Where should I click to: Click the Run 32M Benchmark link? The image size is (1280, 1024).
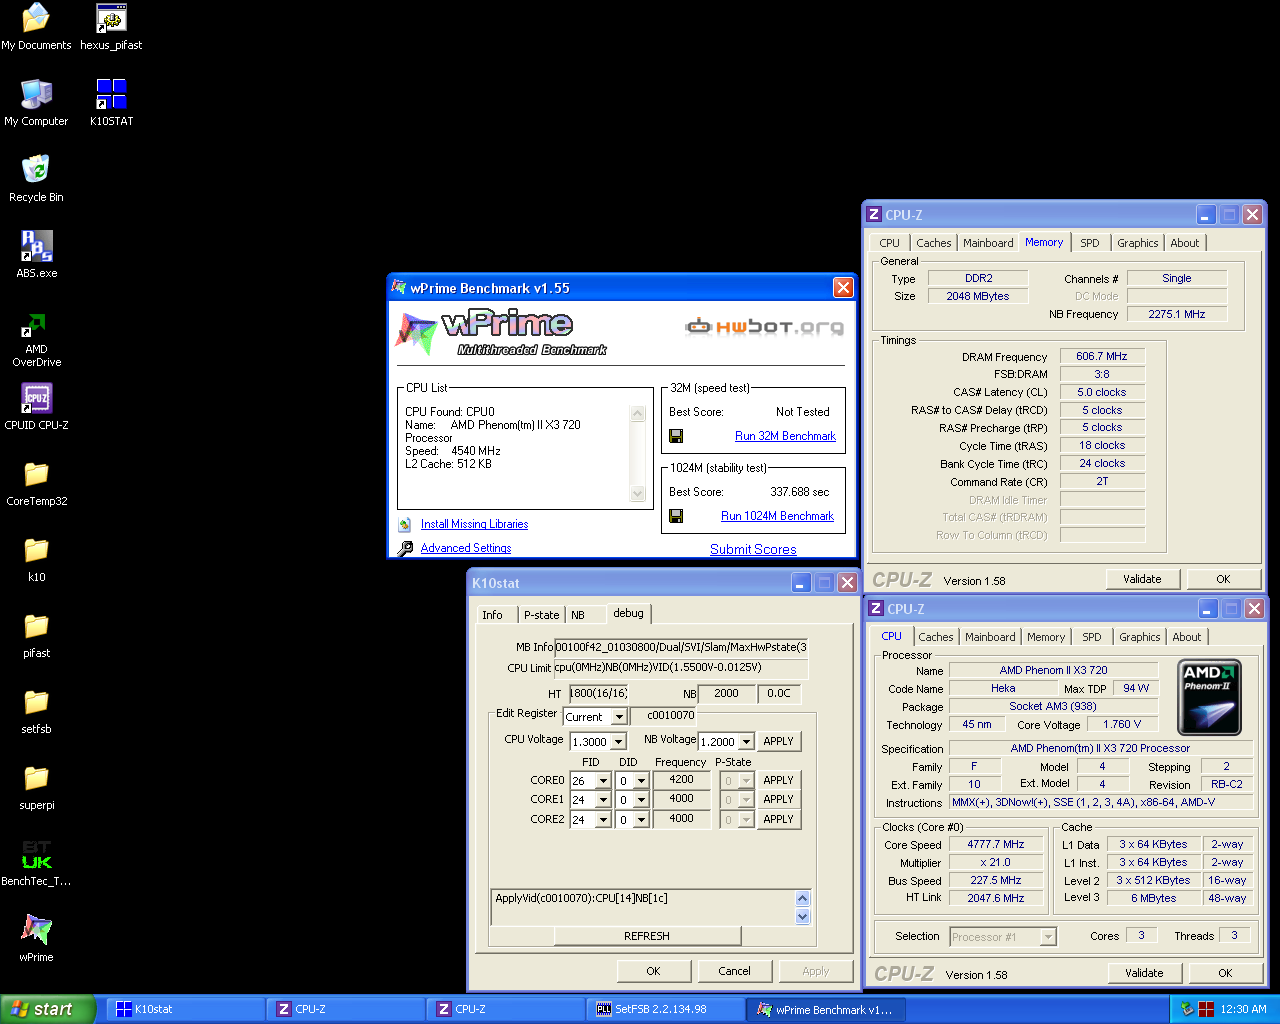[x=785, y=436]
